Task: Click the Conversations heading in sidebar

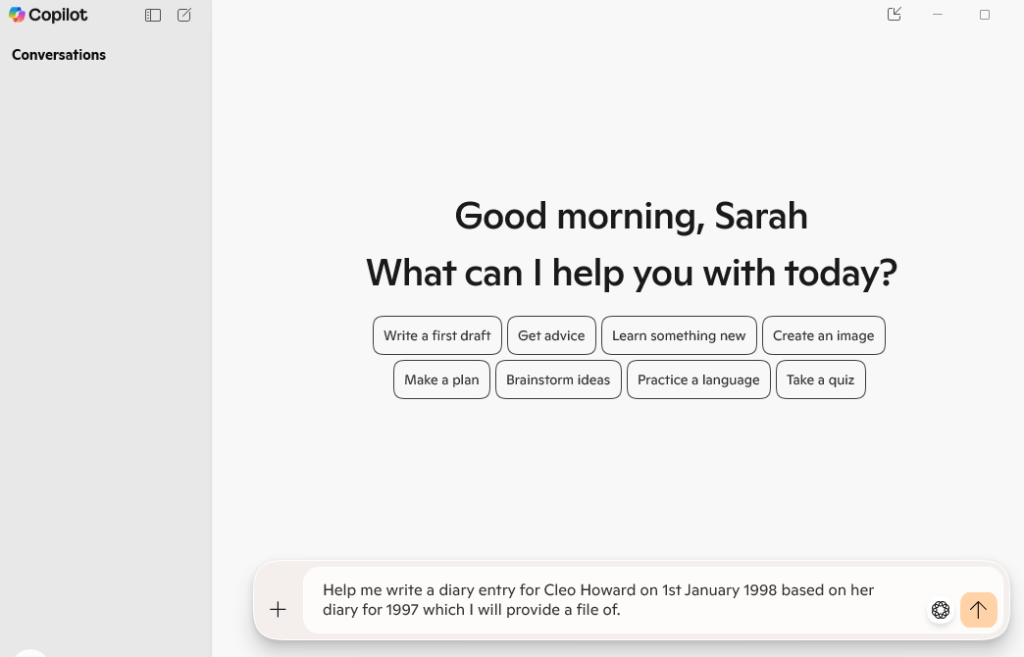Action: pyautogui.click(x=59, y=55)
